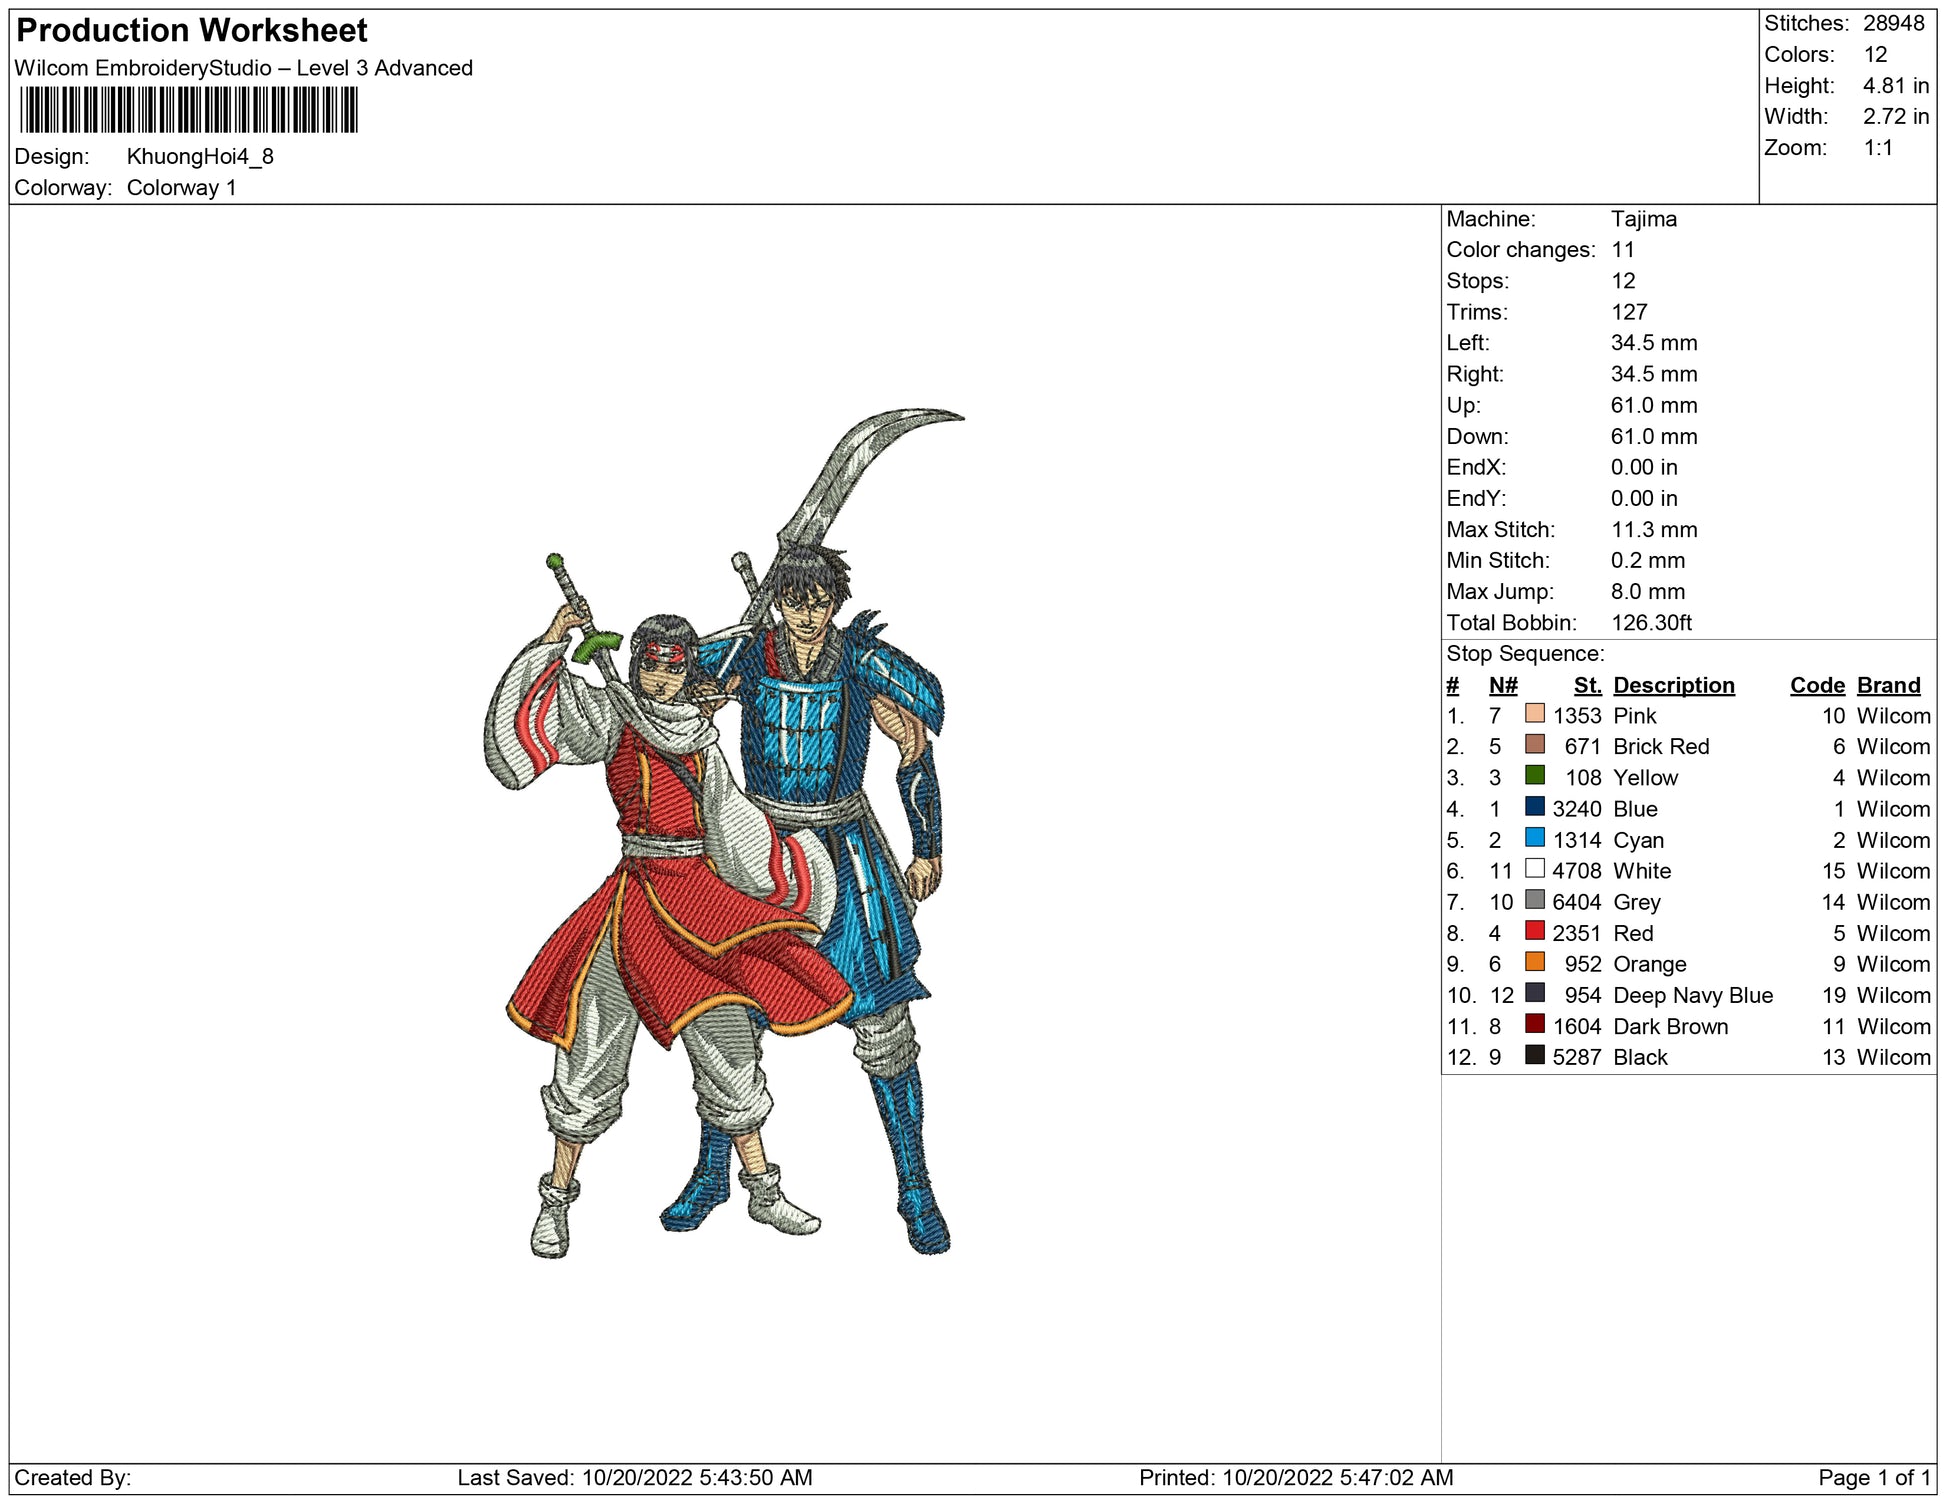Click the Dark Brown swatch
Viewport: 1946px width, 1497px height.
click(1534, 1024)
